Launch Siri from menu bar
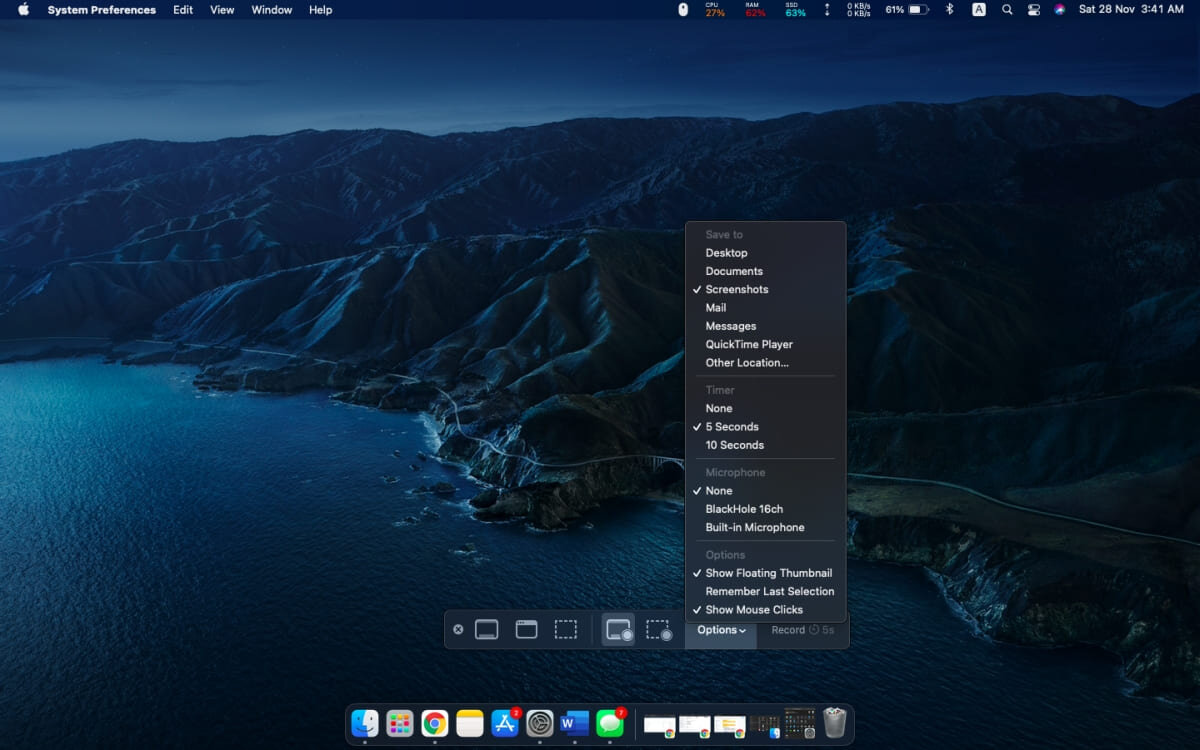Viewport: 1200px width, 750px height. point(1060,10)
